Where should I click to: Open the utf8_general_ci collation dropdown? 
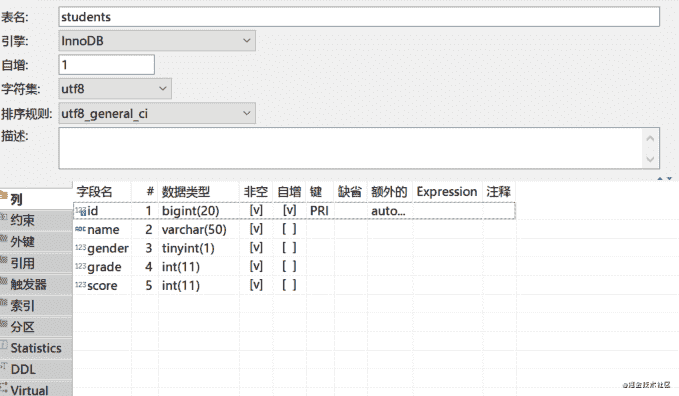[157, 114]
